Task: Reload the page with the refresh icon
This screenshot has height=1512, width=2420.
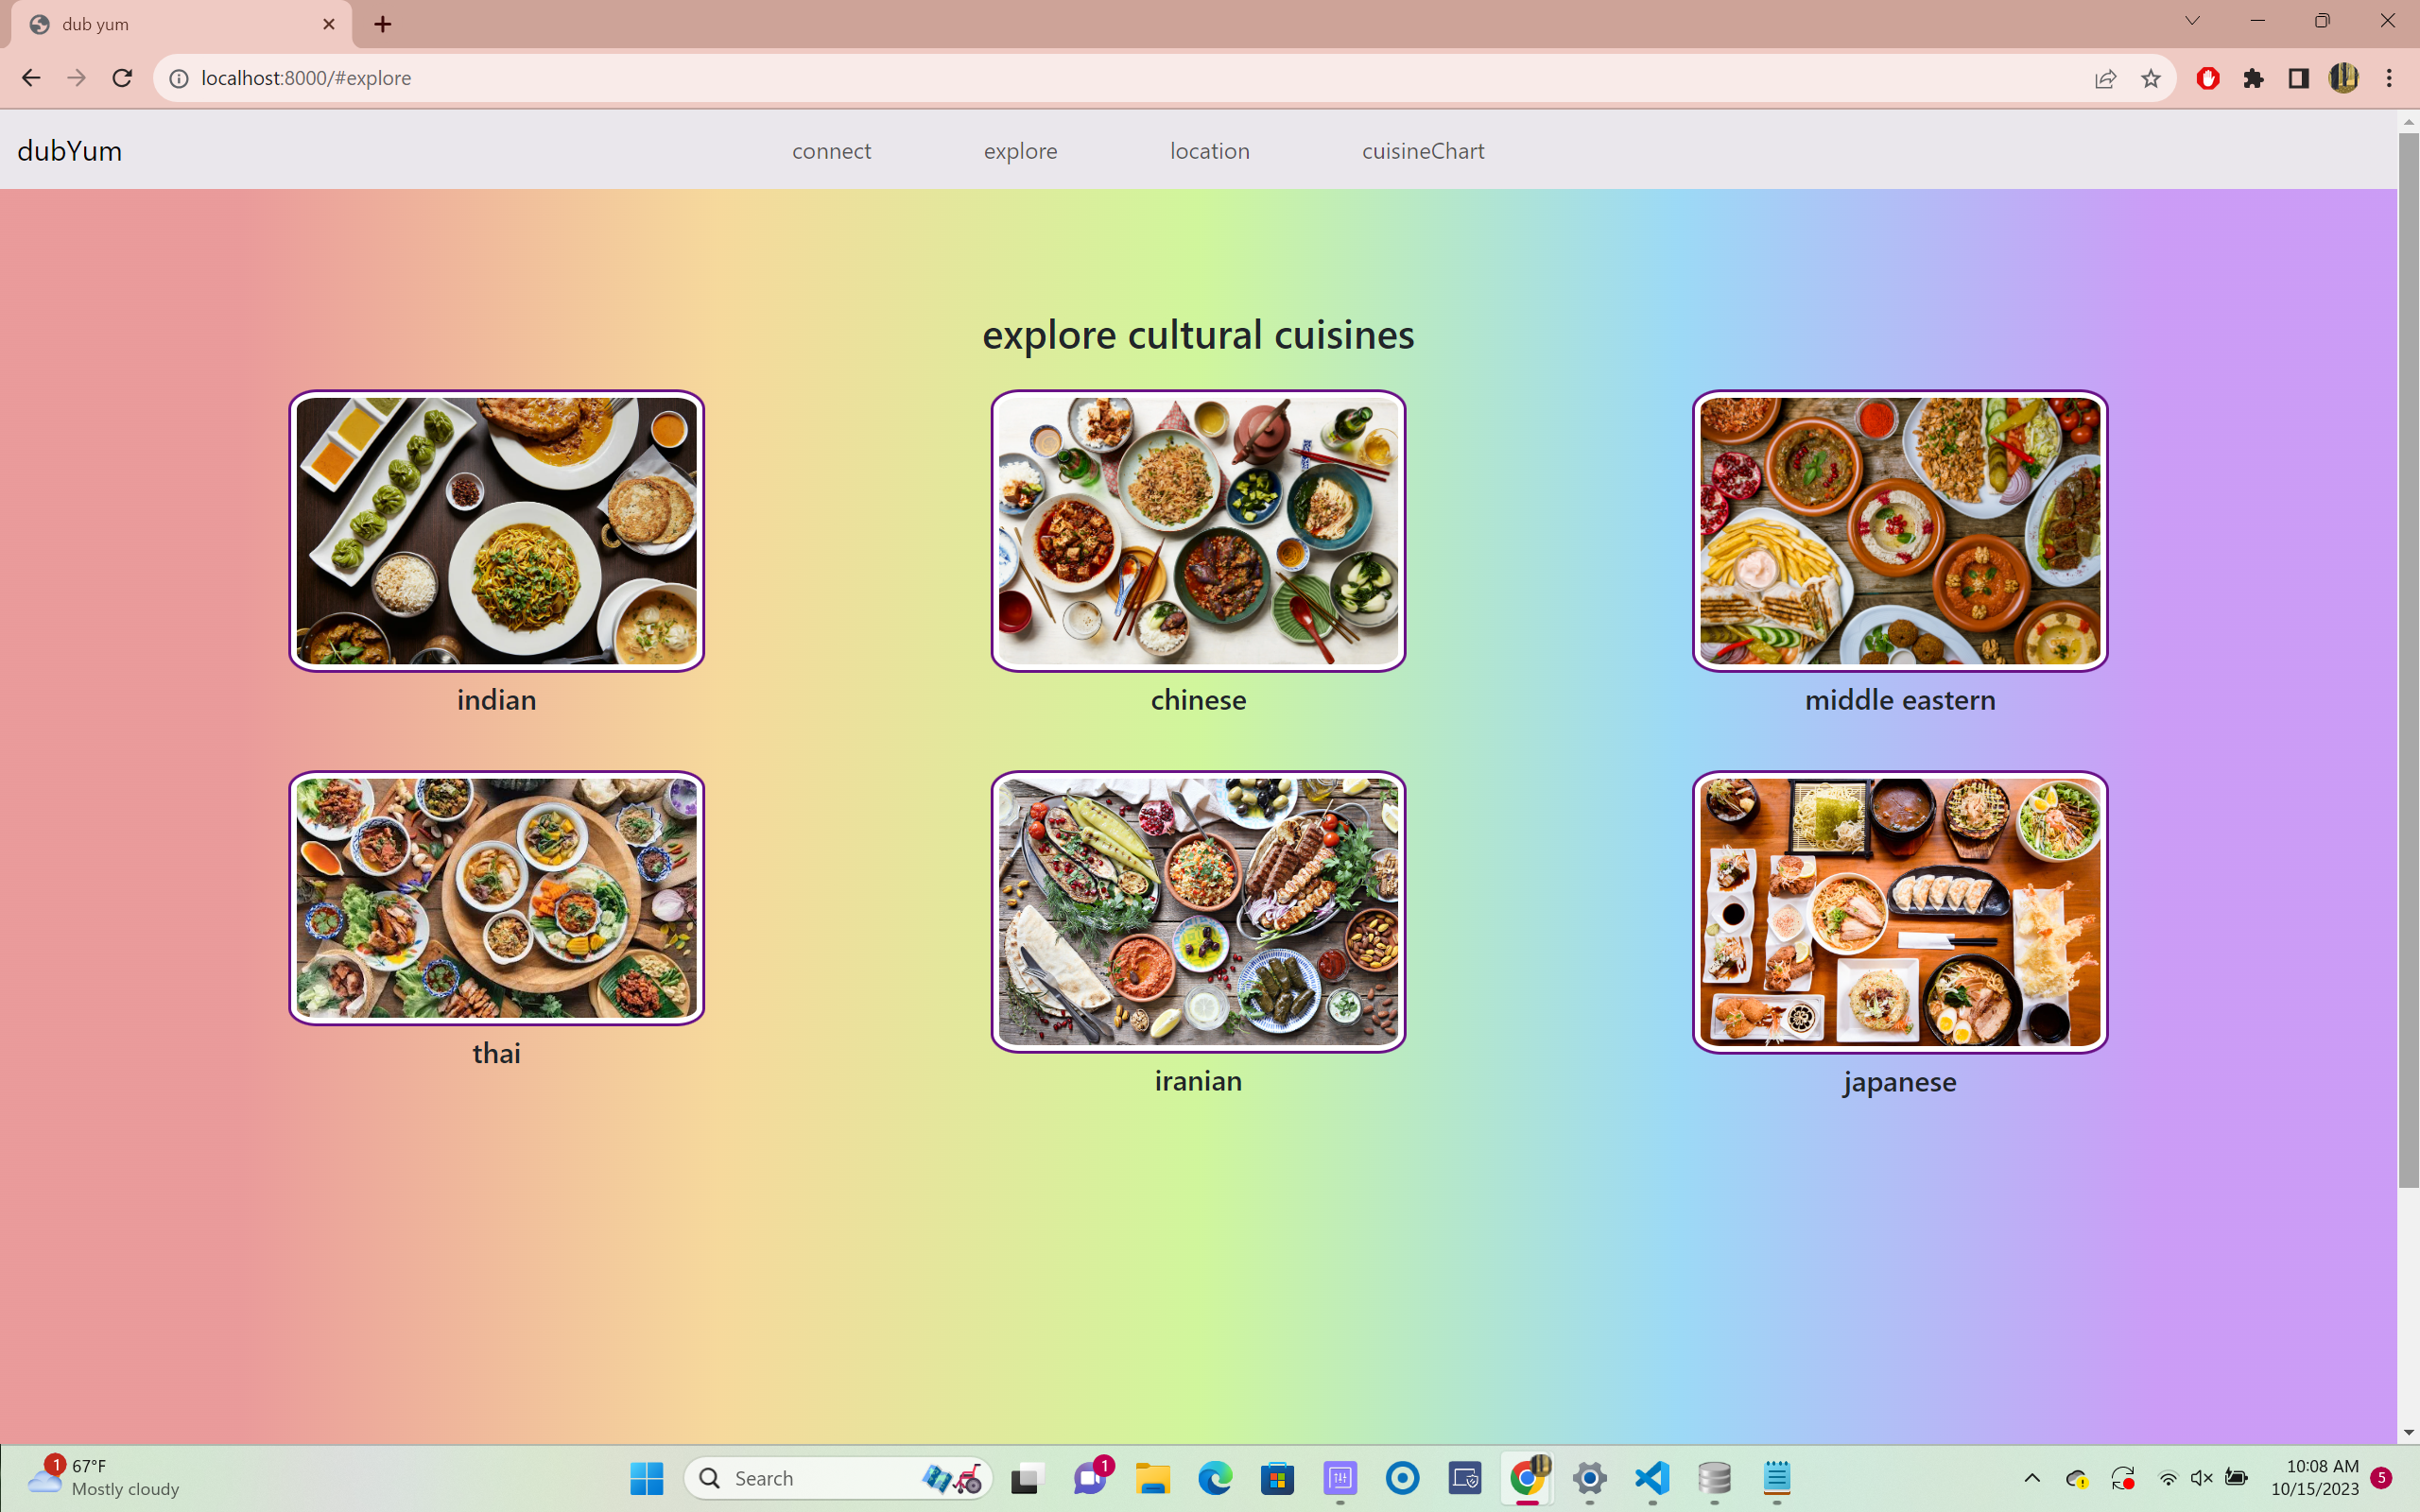Action: 122,78
